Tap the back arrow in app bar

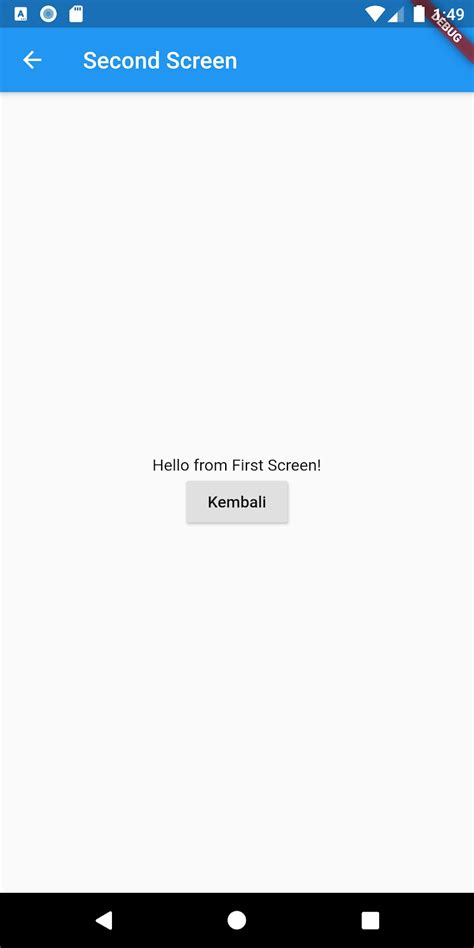[x=32, y=60]
